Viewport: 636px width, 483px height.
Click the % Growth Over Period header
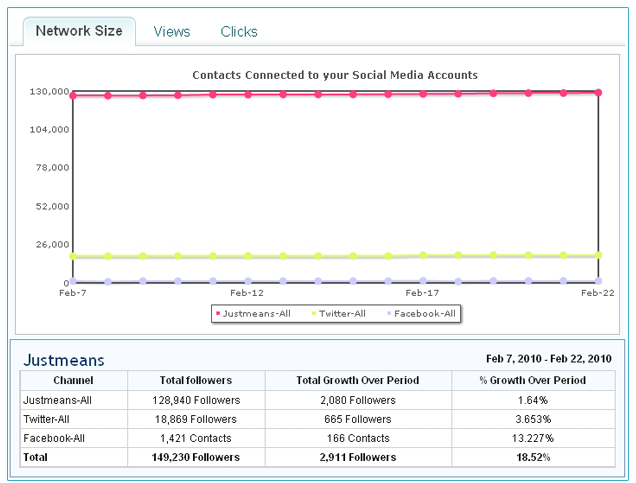(533, 380)
